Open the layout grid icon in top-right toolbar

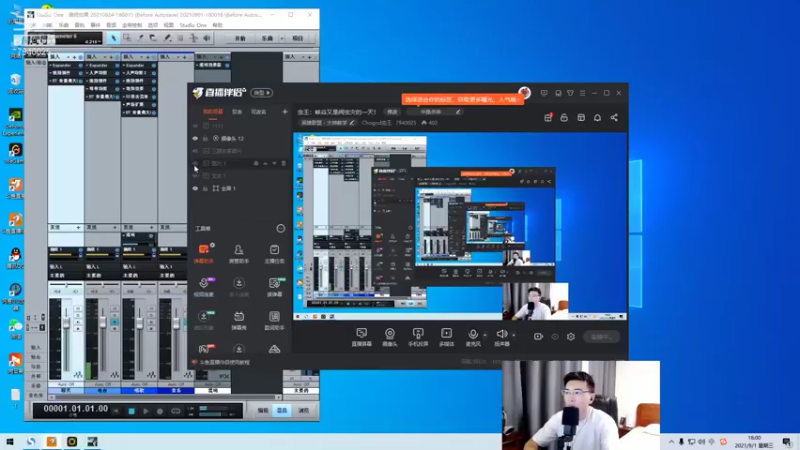(x=581, y=118)
